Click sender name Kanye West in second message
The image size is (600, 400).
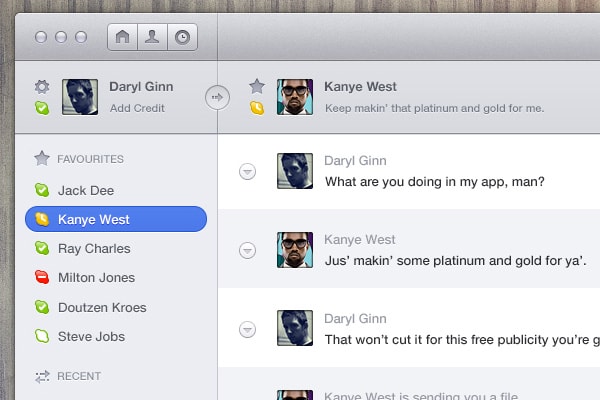[x=360, y=240]
